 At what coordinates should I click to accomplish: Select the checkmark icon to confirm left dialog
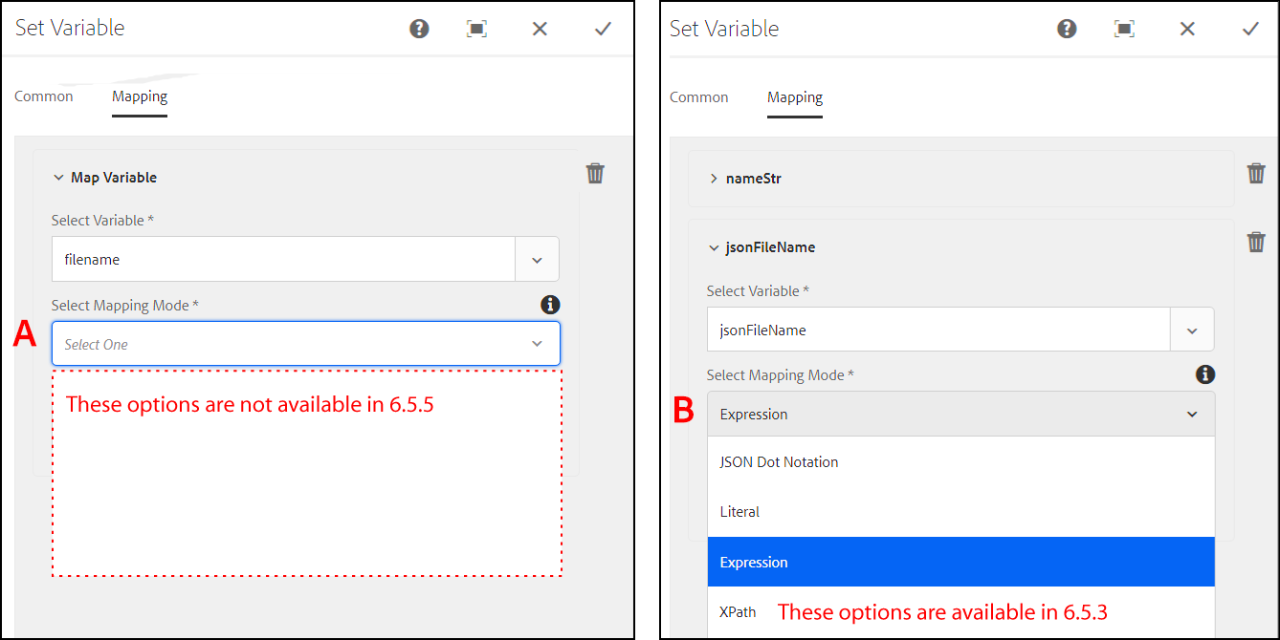602,29
